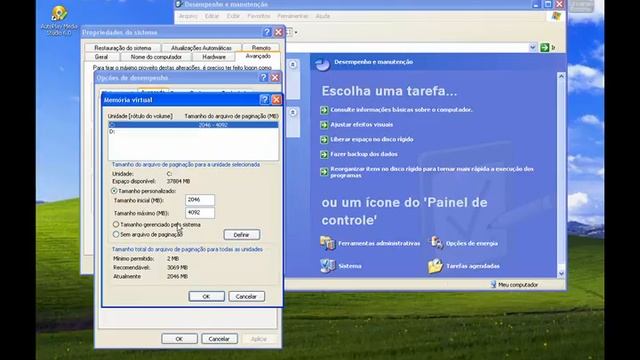Click Definir button
This screenshot has height=360, width=640.
pos(242,235)
